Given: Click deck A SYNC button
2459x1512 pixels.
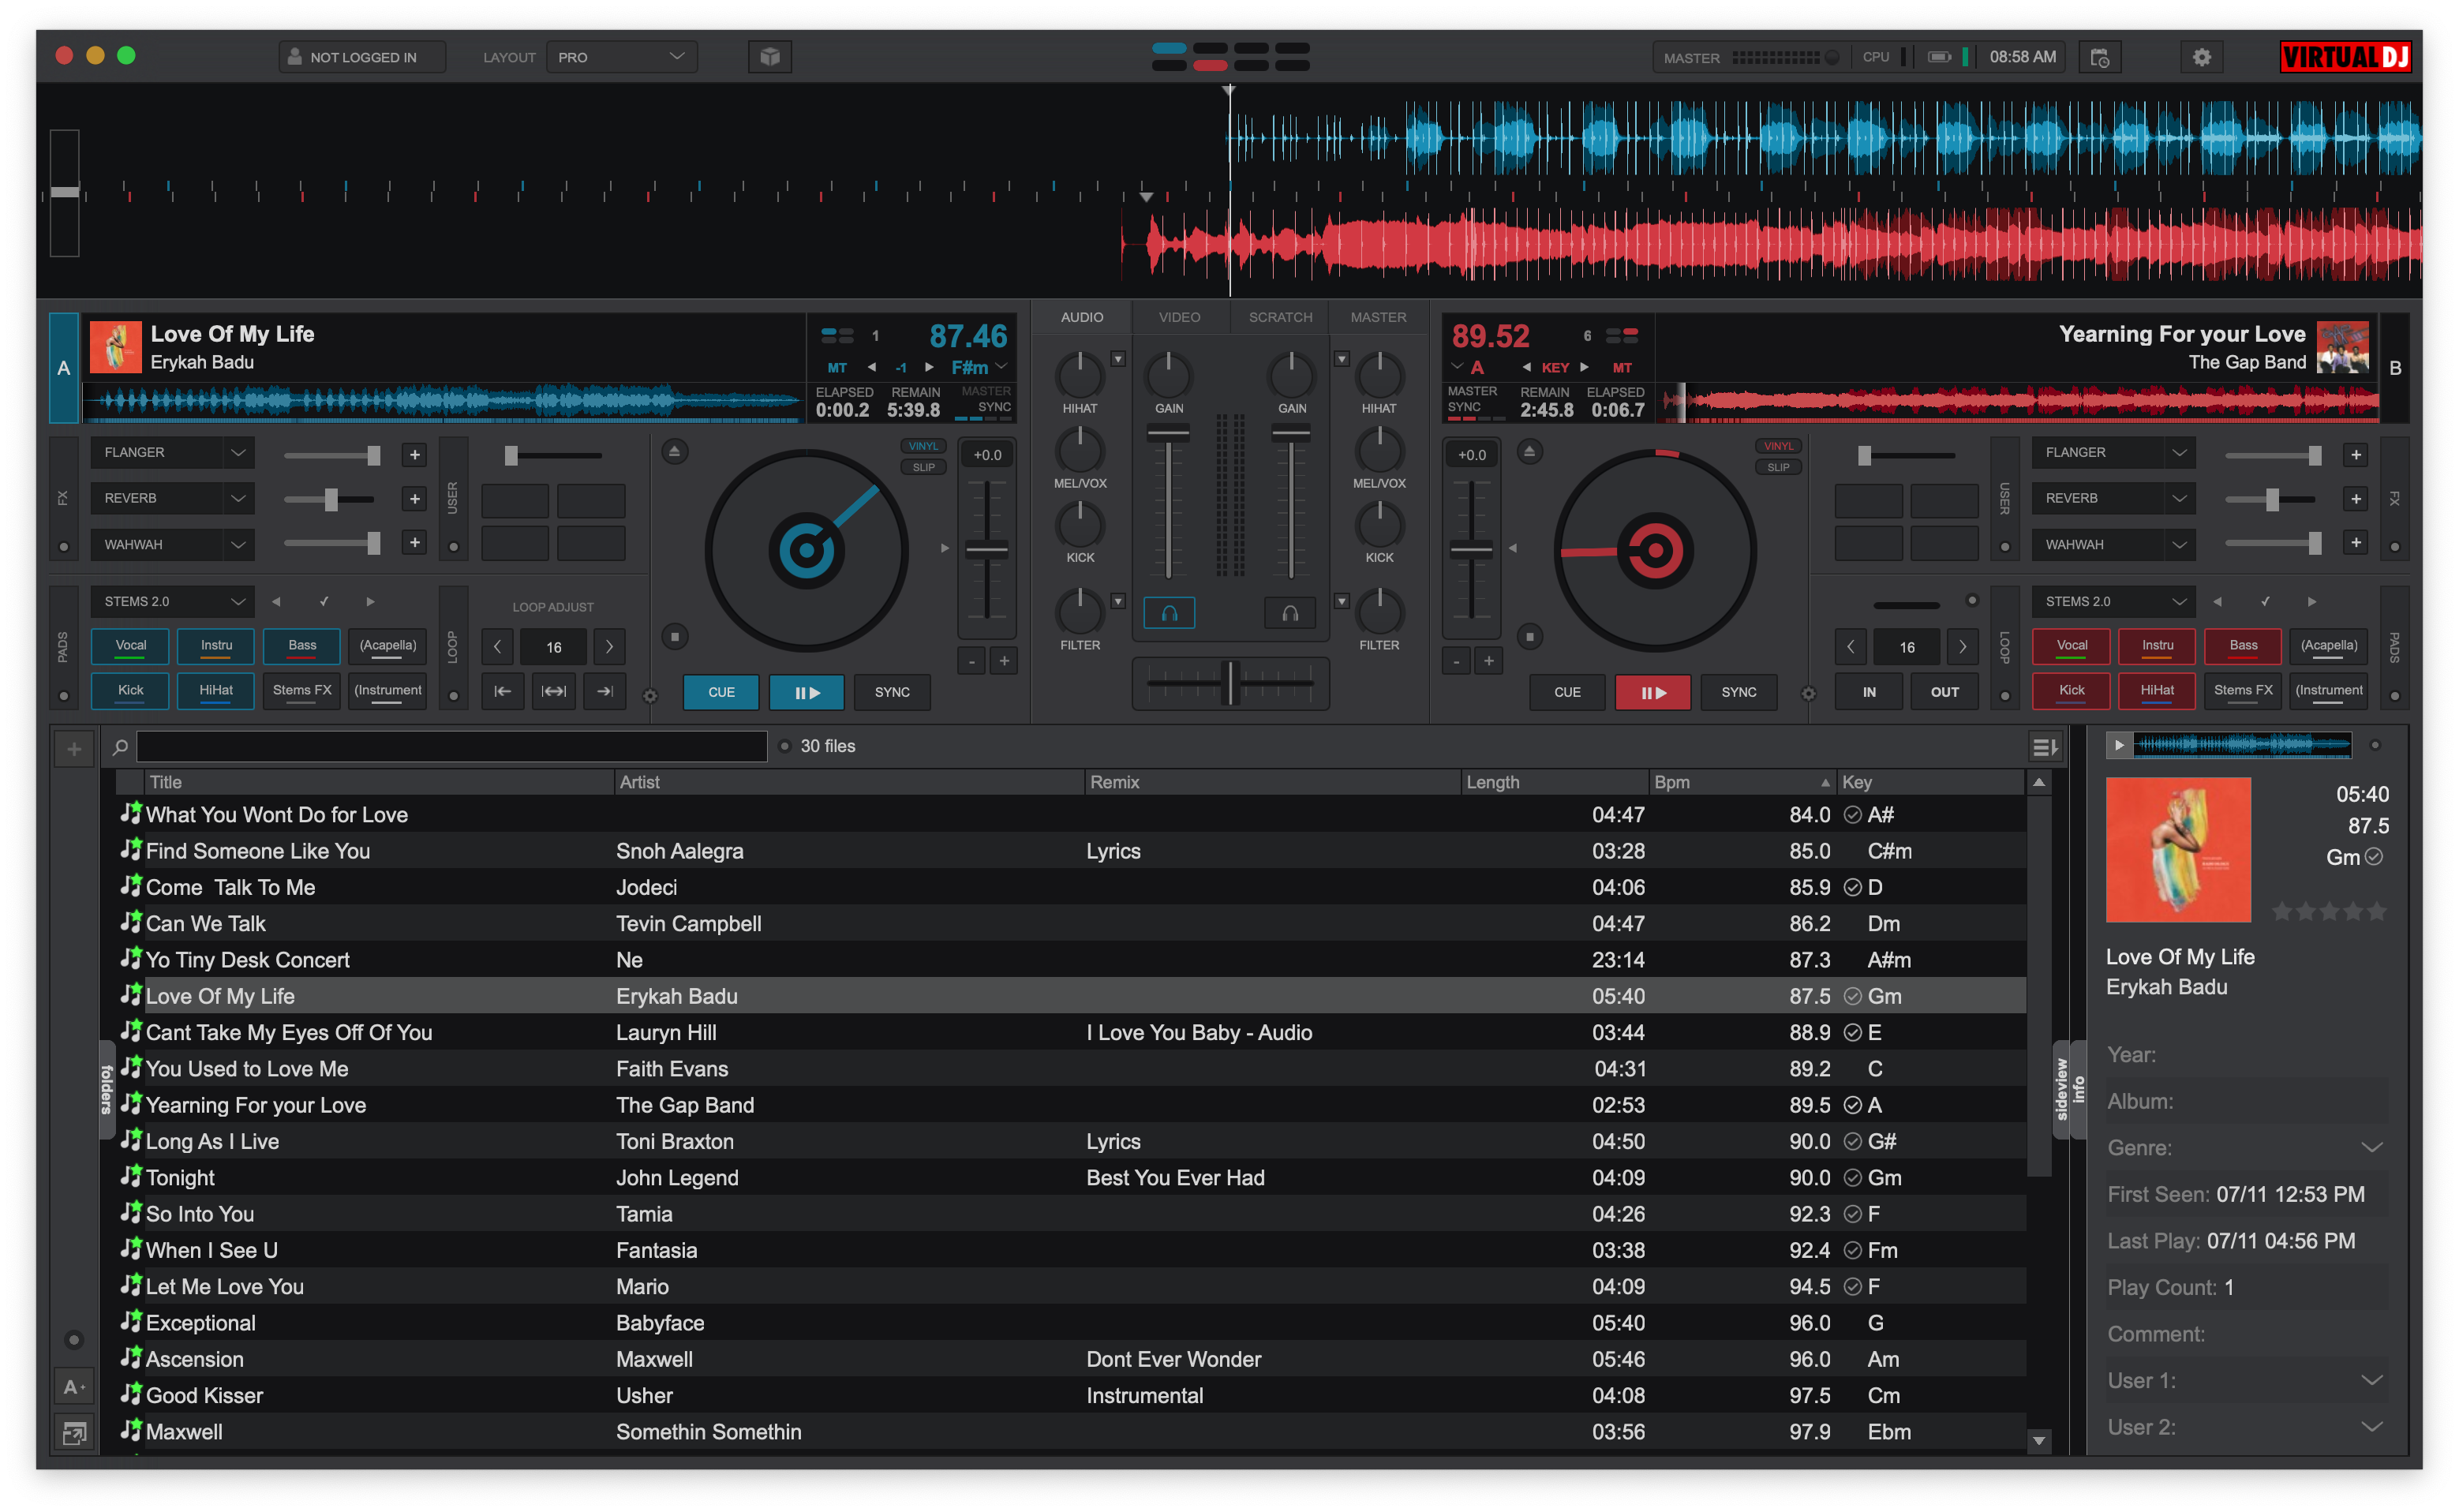Looking at the screenshot, I should click(892, 692).
